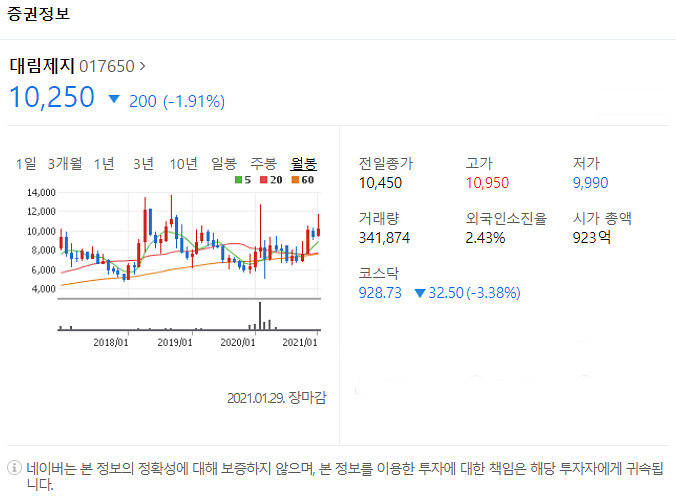Click the 2019/01 x-axis label
This screenshot has width=676, height=502.
click(175, 342)
